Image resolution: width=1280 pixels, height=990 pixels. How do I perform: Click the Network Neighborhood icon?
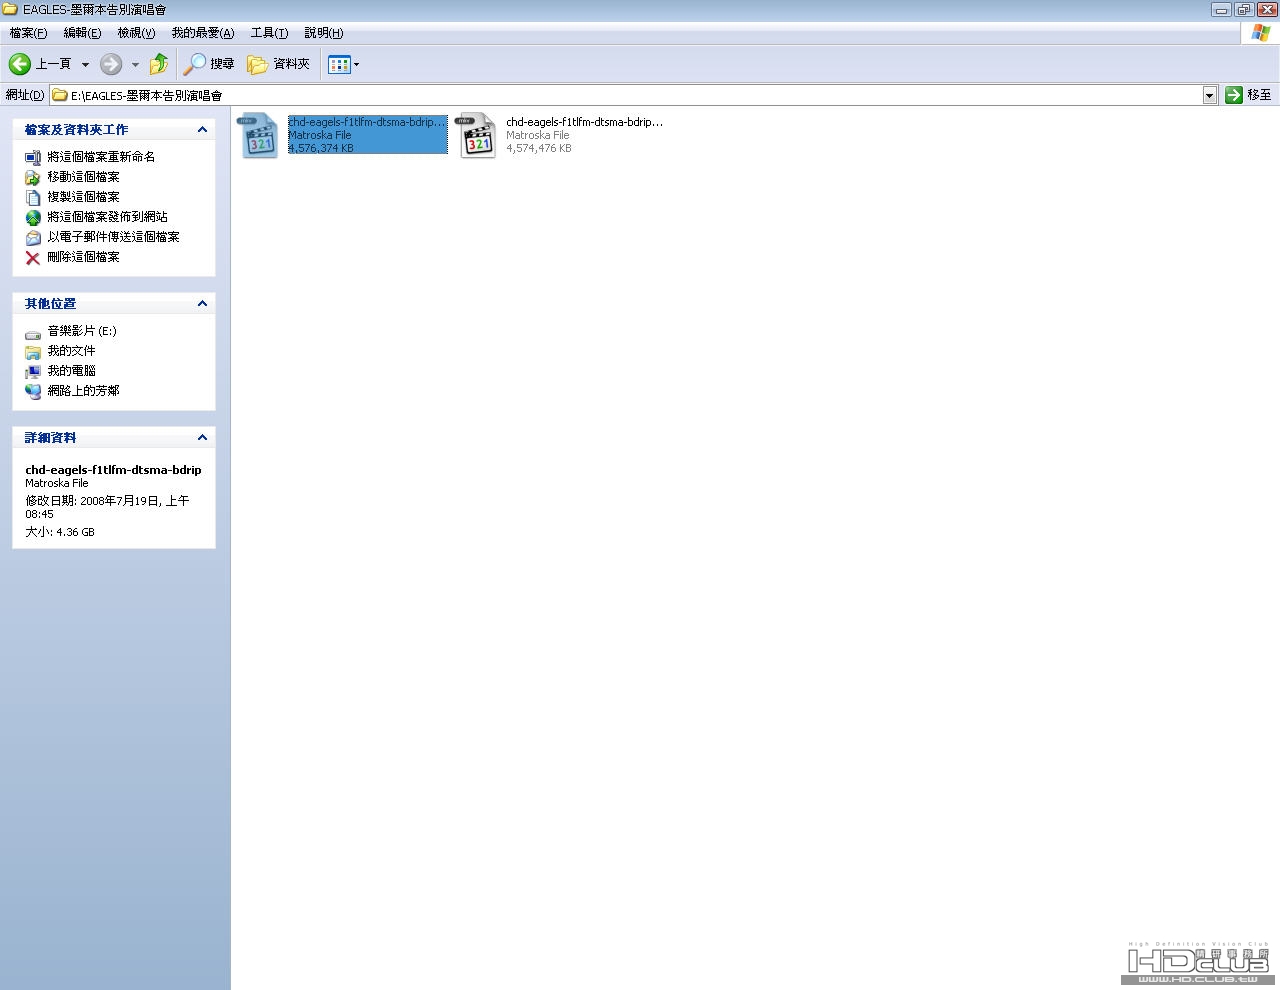[33, 391]
